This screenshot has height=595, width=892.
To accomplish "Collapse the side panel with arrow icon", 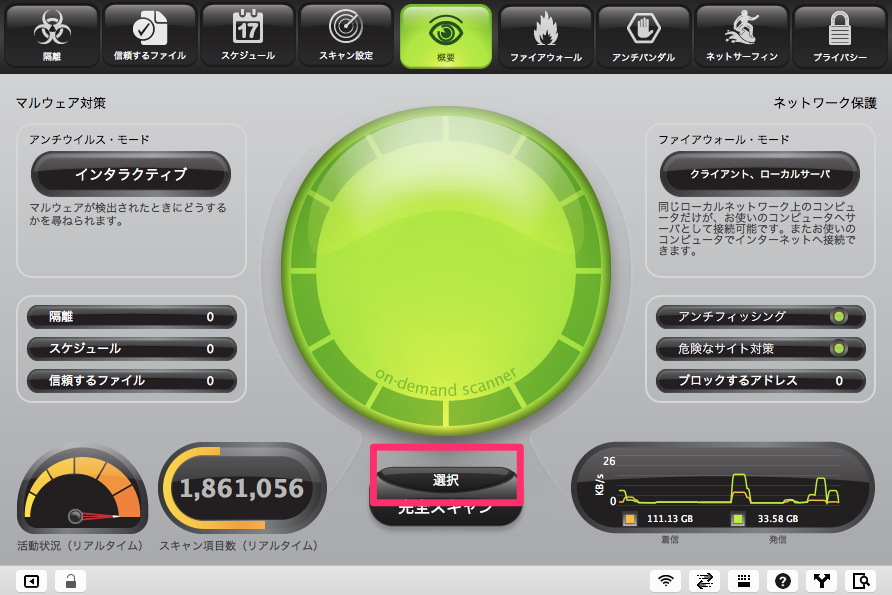I will (x=31, y=580).
